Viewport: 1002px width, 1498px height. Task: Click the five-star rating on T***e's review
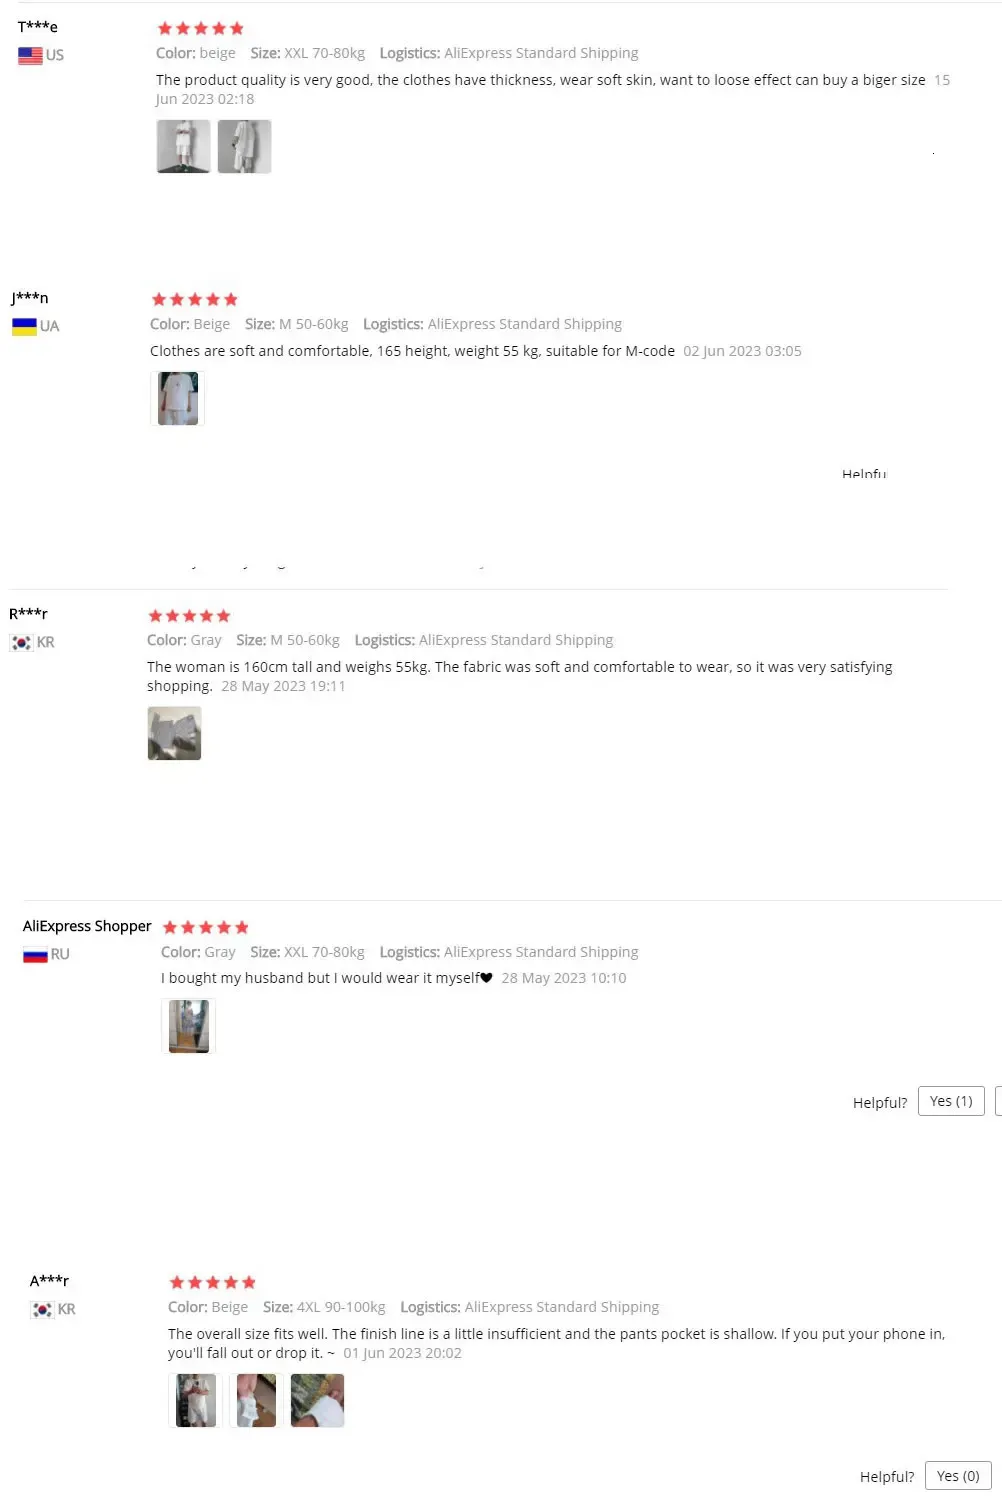click(x=201, y=29)
